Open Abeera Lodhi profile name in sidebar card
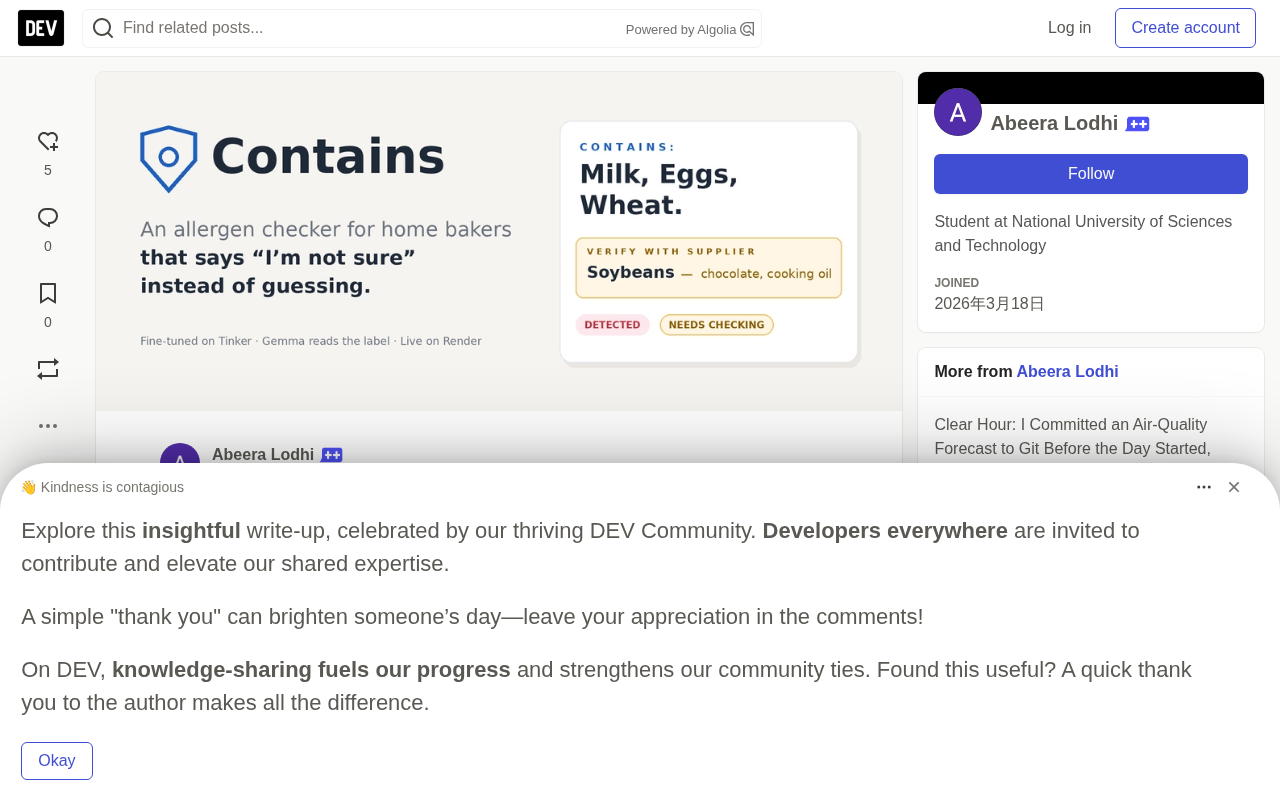1280x800 pixels. [1054, 123]
